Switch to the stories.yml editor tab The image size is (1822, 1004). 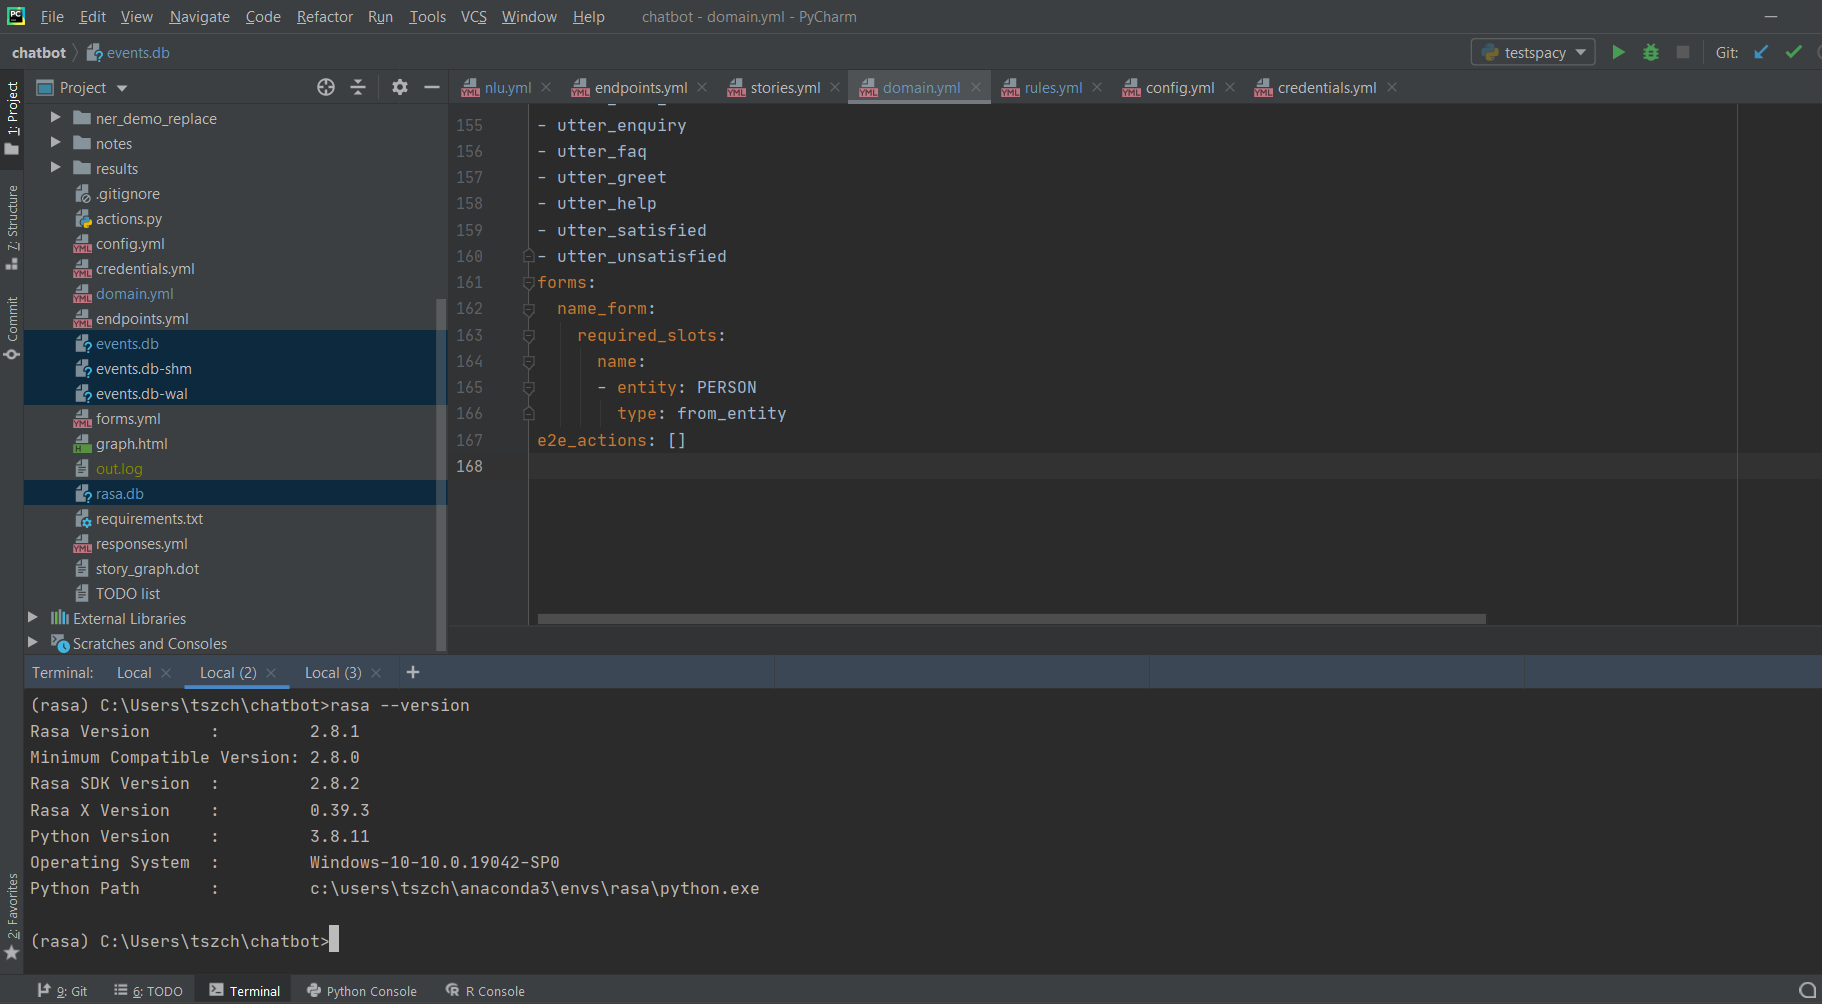784,88
